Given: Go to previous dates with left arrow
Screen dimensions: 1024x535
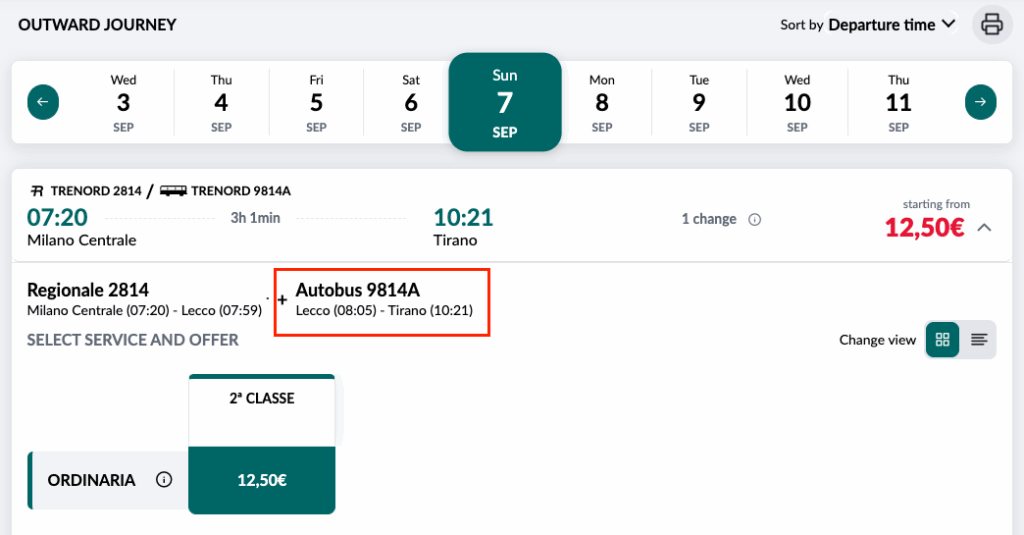Looking at the screenshot, I should (x=43, y=102).
